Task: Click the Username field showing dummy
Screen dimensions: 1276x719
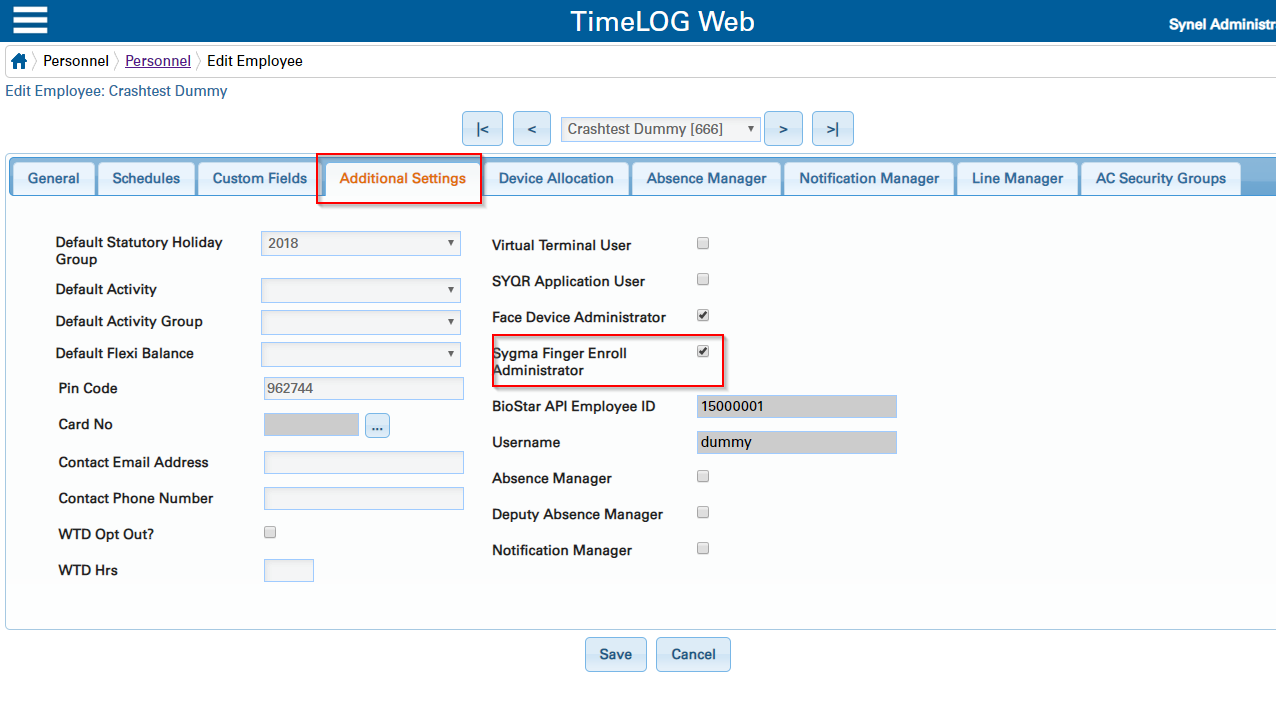Action: click(797, 442)
